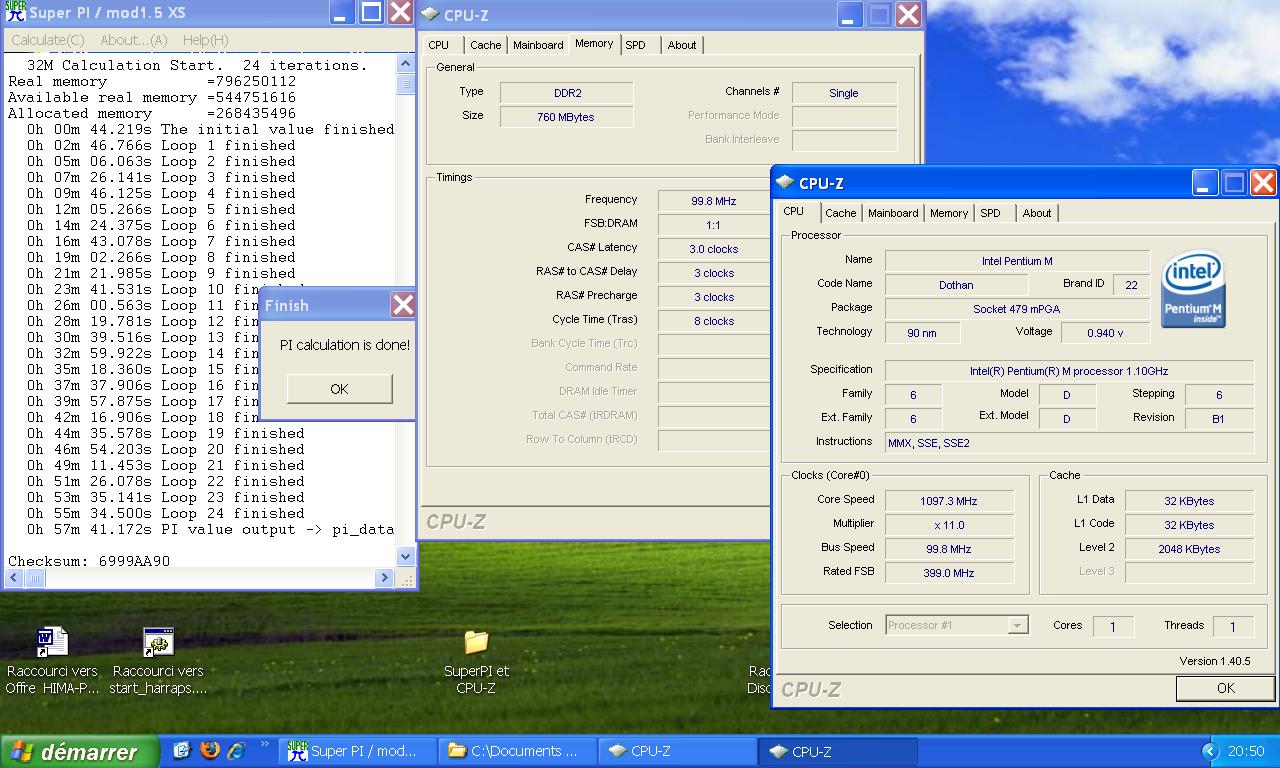Close the Super PI window
This screenshot has width=1280, height=768.
[x=400, y=12]
